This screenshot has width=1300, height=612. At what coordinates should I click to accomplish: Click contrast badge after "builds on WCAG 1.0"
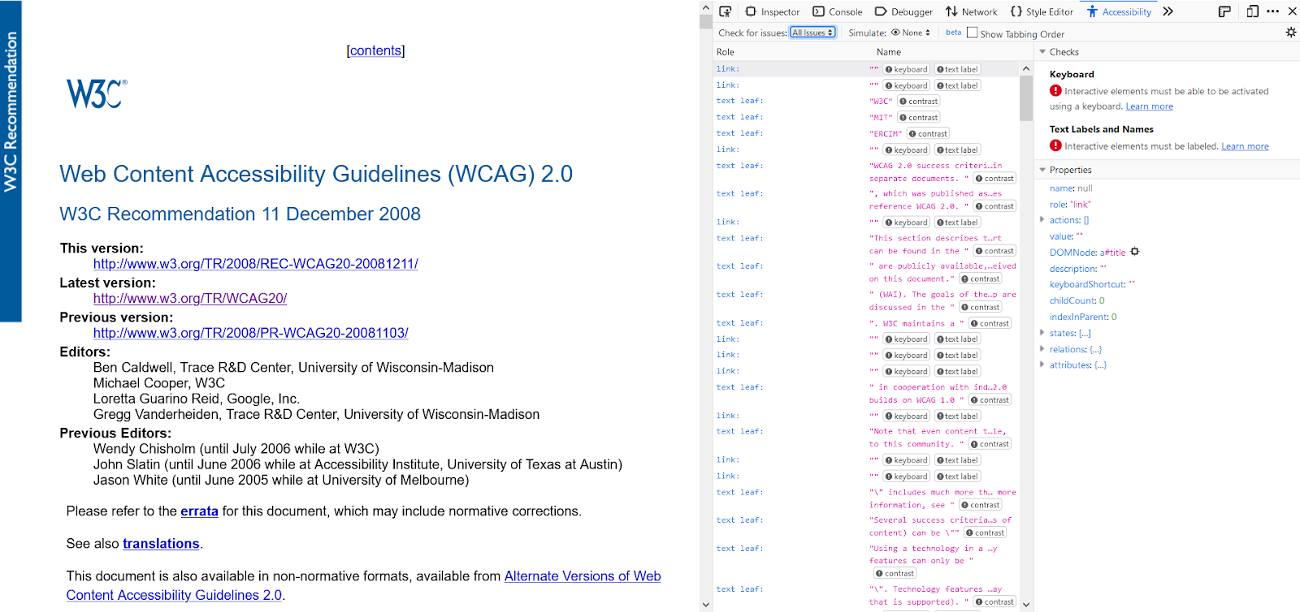point(990,400)
